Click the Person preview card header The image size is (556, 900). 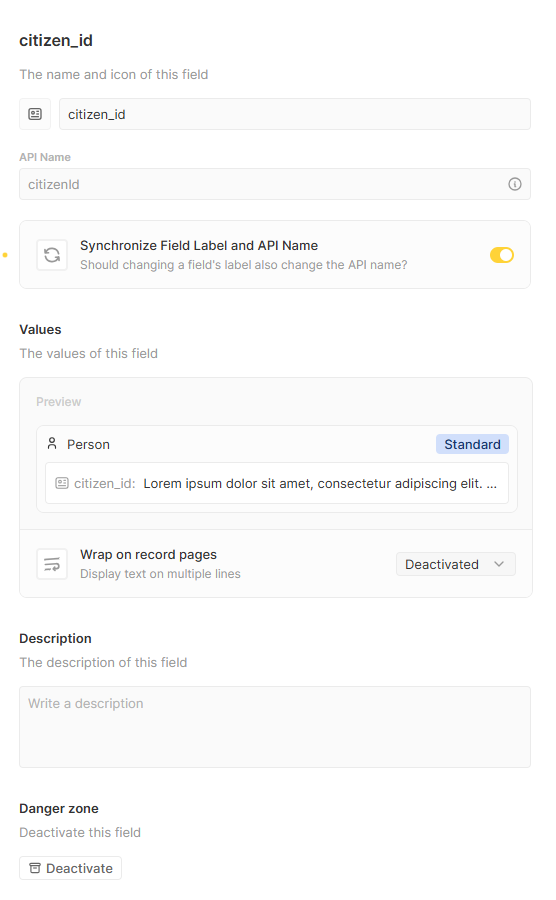277,444
